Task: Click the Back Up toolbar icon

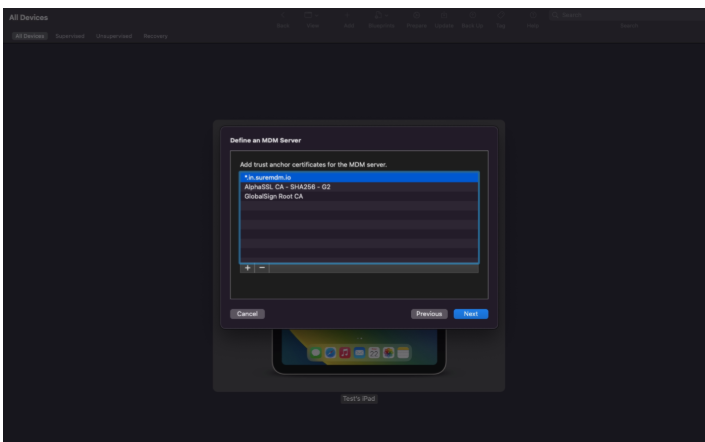Action: (472, 16)
